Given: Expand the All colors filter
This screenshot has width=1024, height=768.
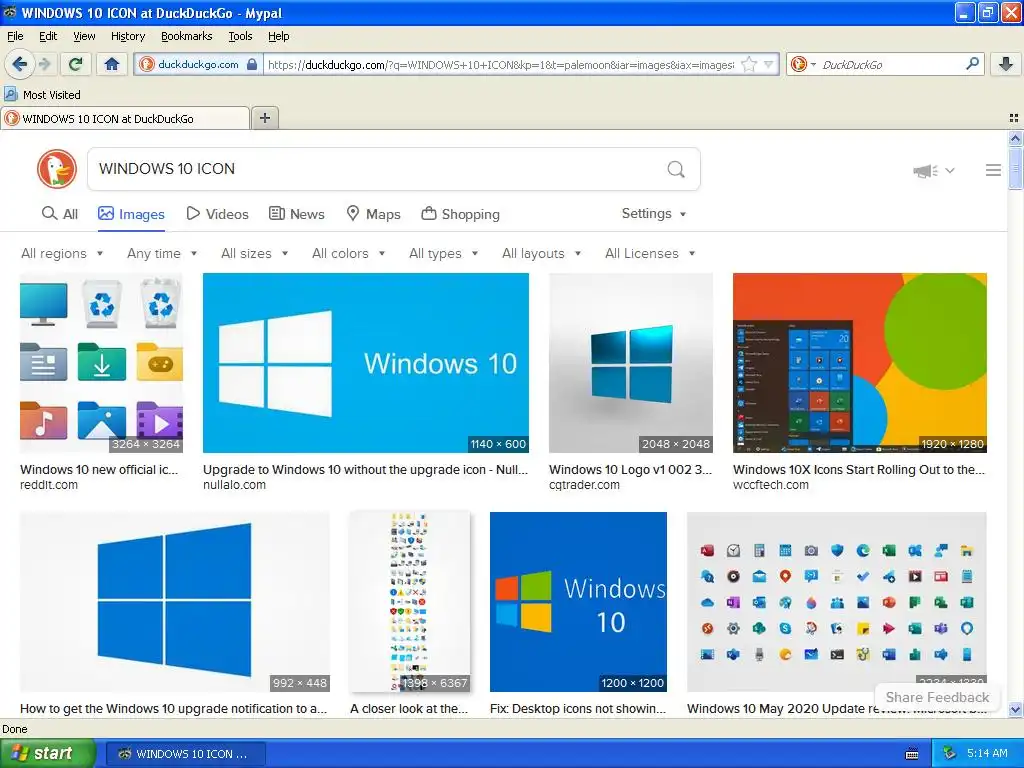Looking at the screenshot, I should (348, 253).
